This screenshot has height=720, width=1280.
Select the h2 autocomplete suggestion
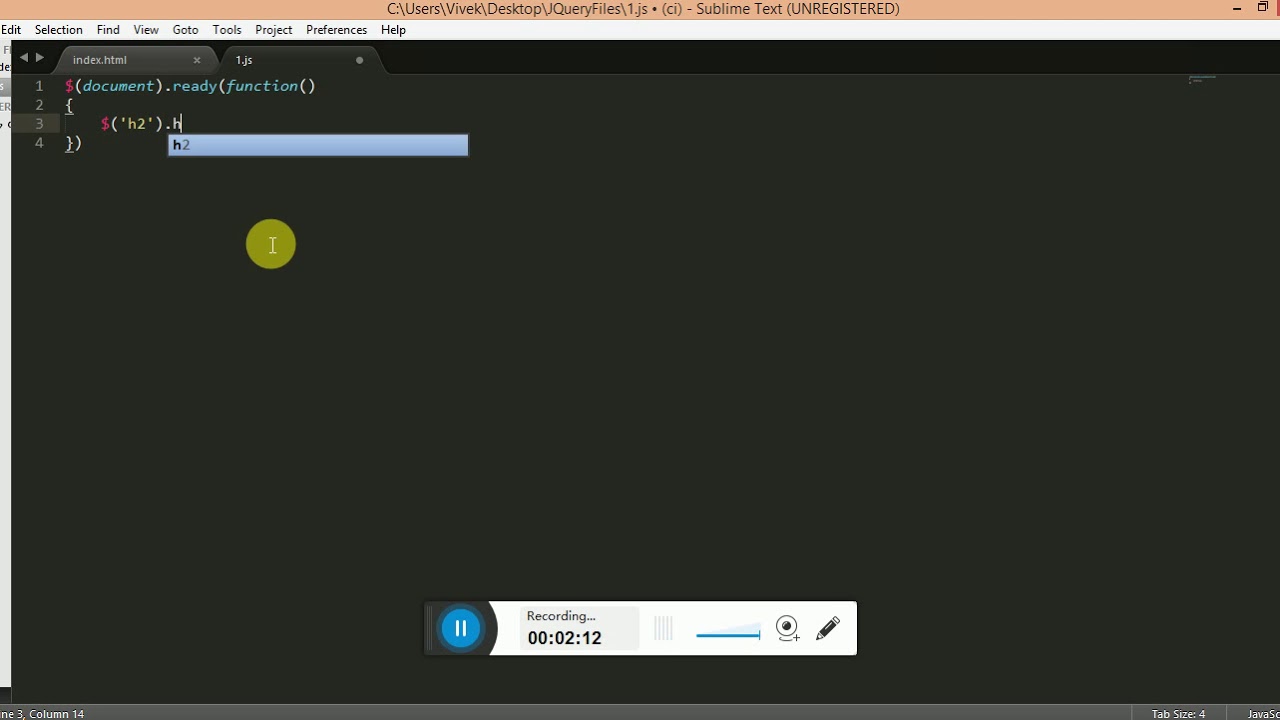318,145
